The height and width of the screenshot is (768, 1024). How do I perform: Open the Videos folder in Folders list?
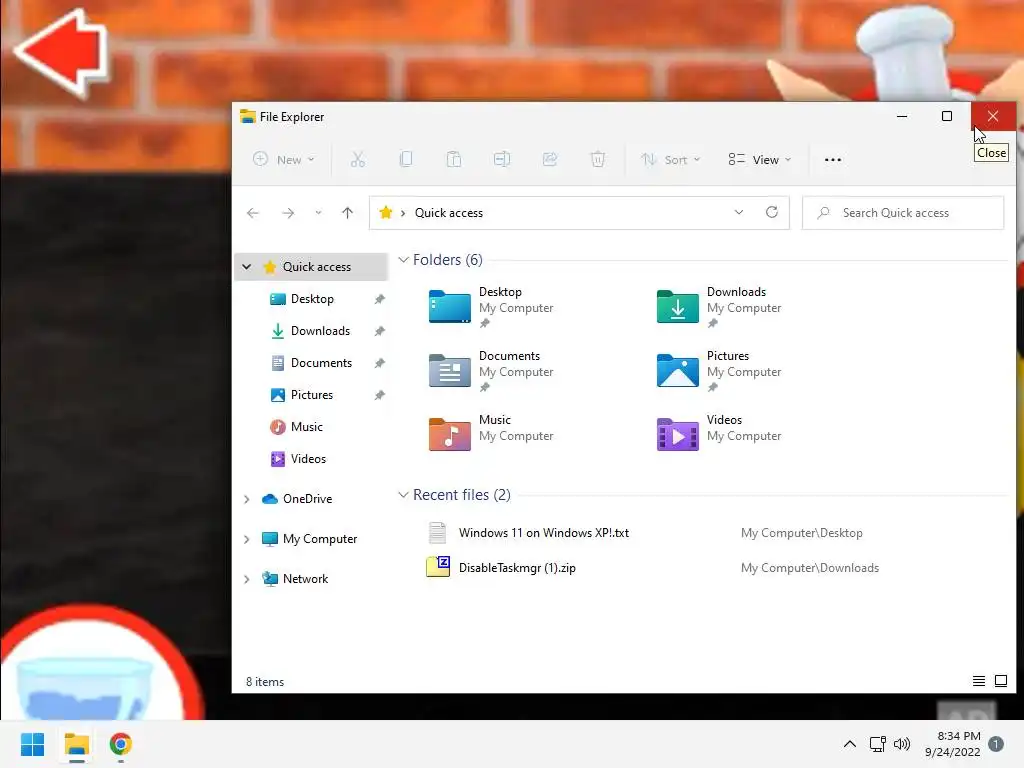pyautogui.click(x=719, y=434)
